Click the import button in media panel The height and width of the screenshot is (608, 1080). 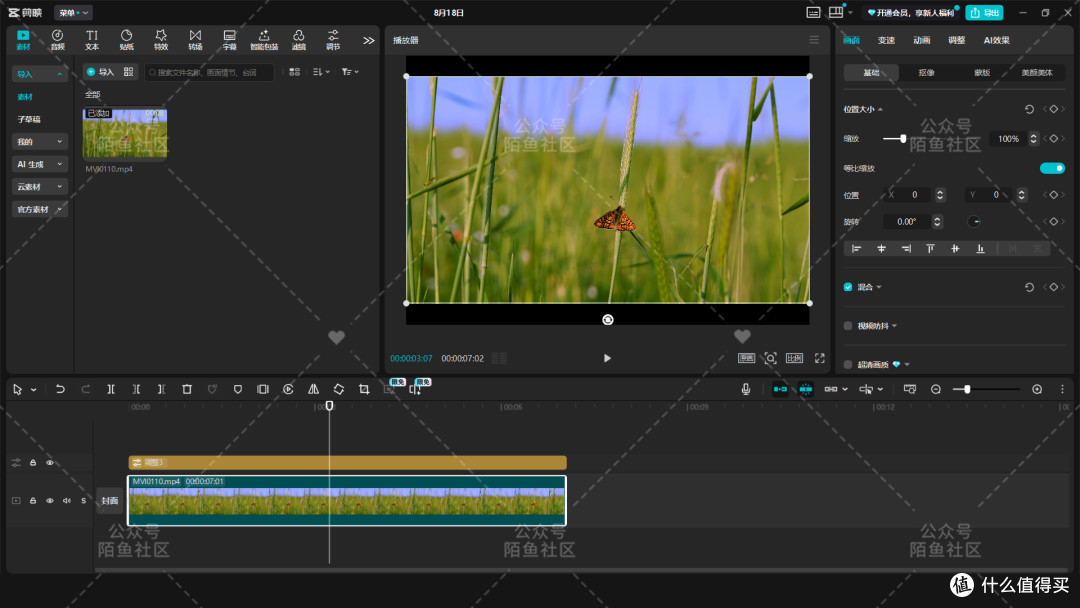[x=100, y=72]
